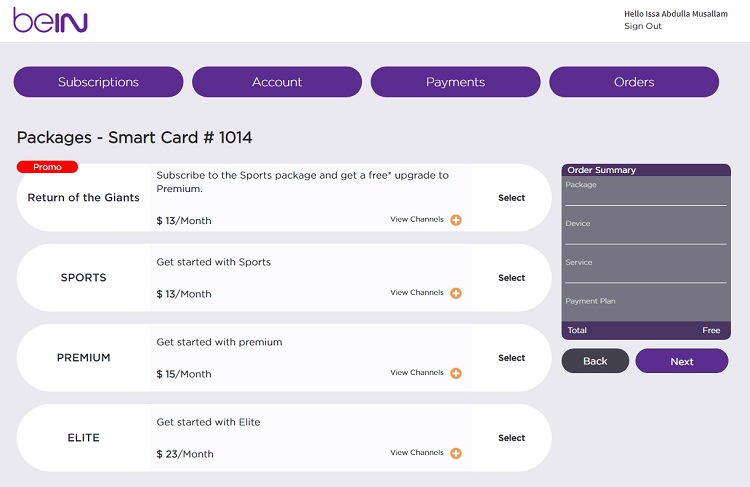The height and width of the screenshot is (487, 750).
Task: Select the PREMIUM package
Action: tap(511, 357)
